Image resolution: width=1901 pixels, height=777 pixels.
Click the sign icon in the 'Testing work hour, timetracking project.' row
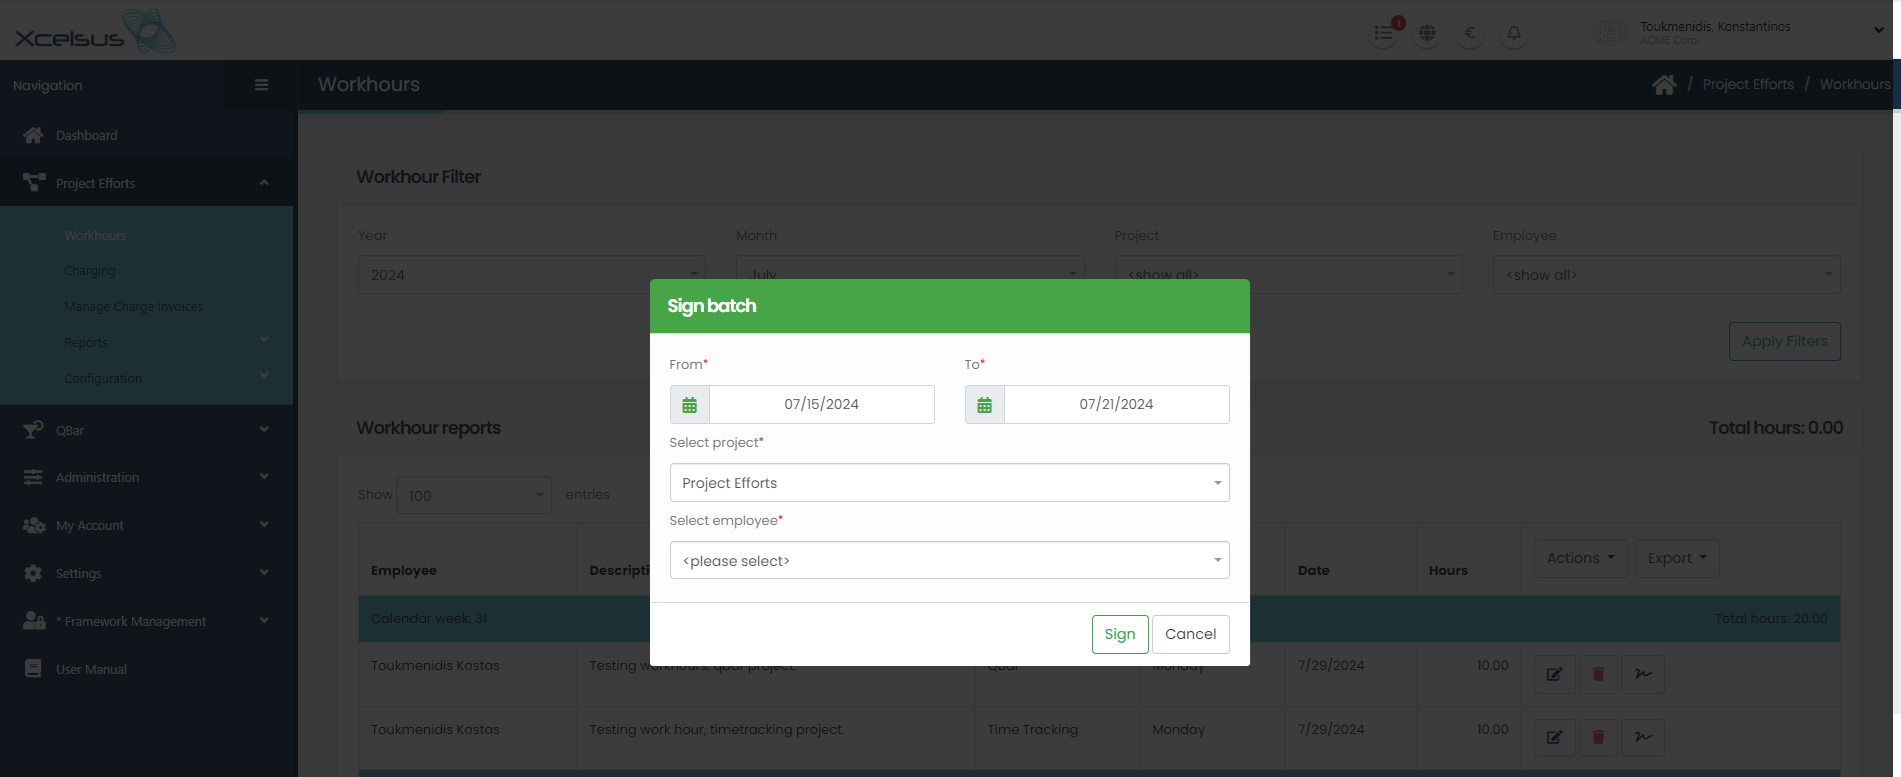click(1642, 738)
